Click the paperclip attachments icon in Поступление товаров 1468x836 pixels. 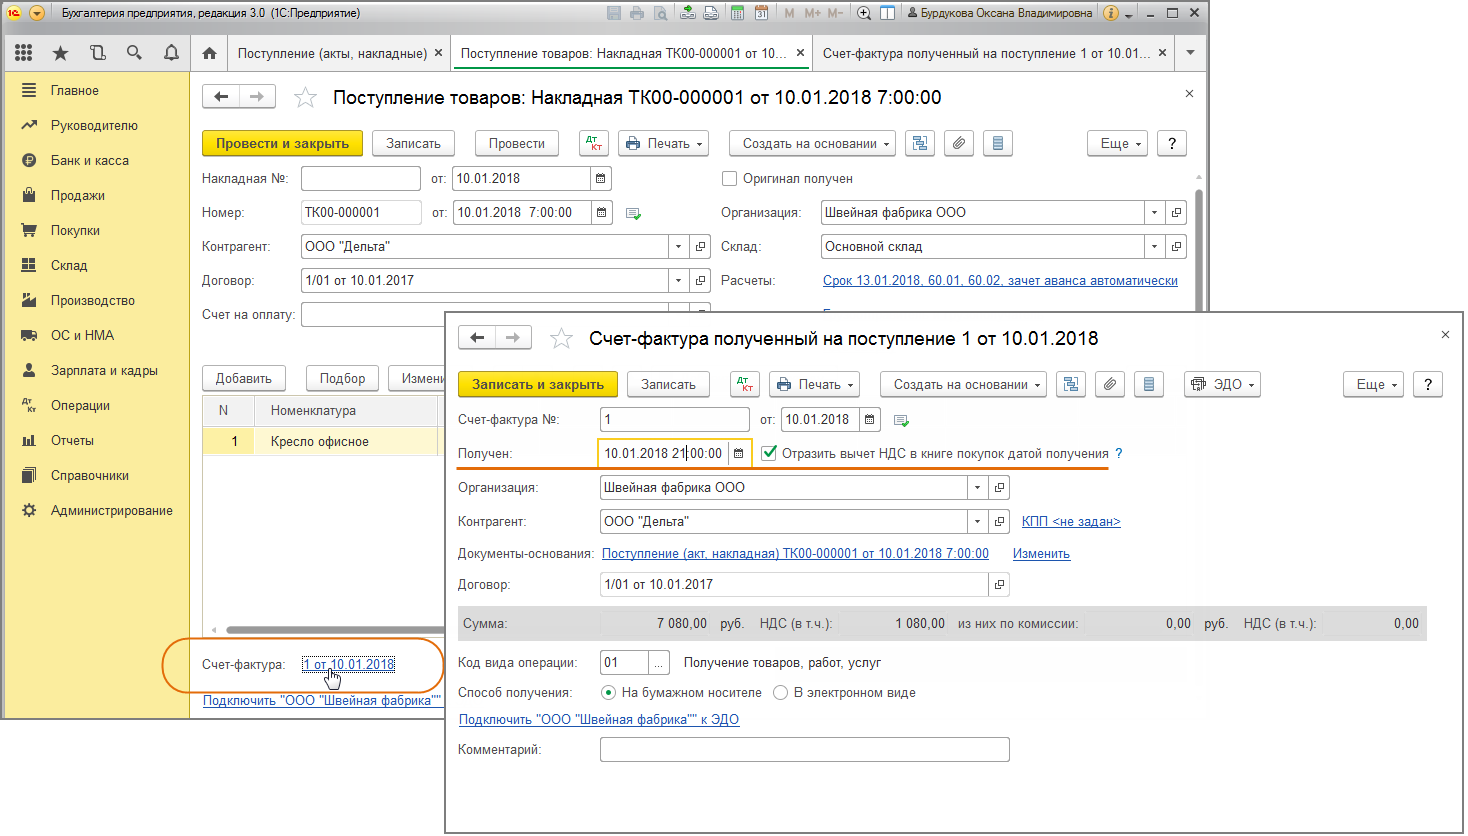click(x=958, y=143)
